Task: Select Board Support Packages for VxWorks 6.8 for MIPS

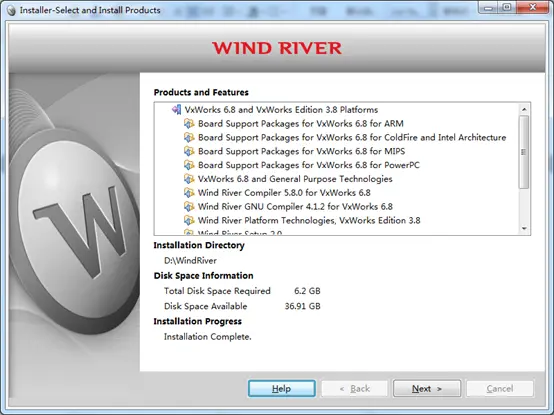Action: (301, 151)
